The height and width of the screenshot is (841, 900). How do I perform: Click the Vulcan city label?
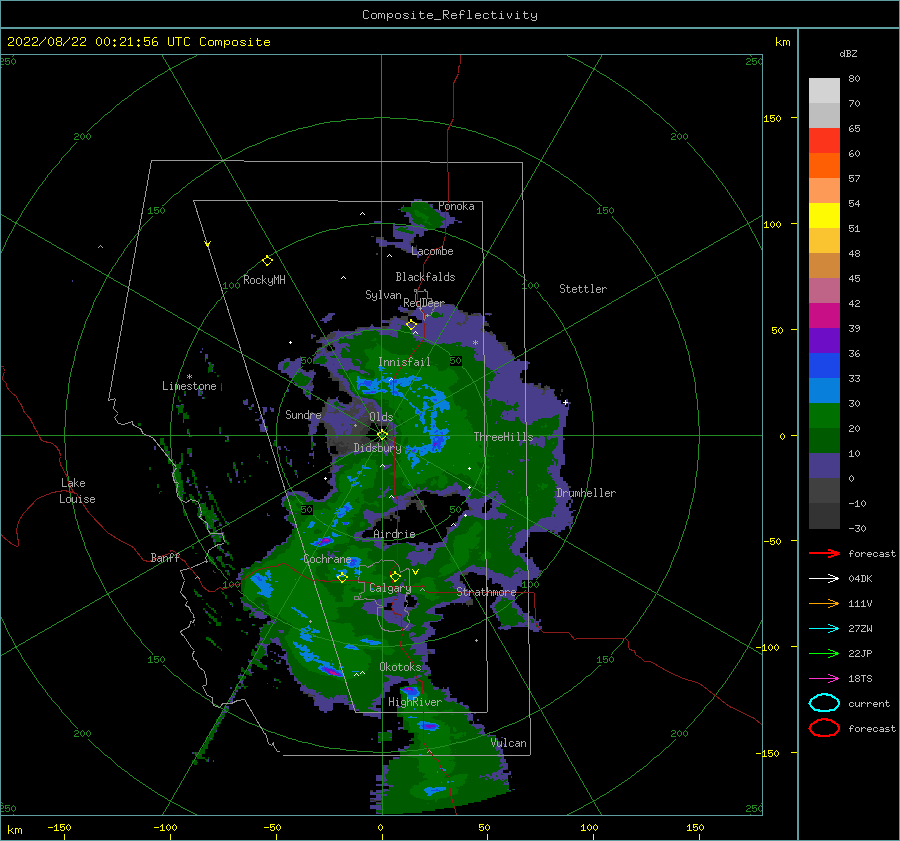(509, 743)
